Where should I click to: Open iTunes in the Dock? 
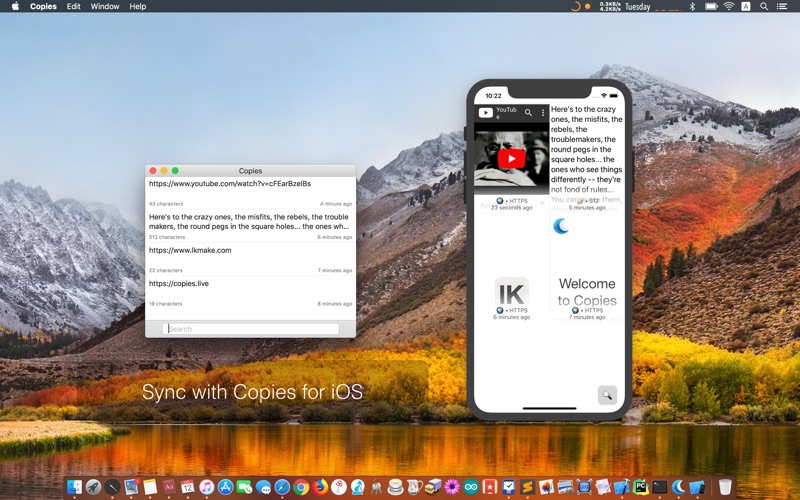coord(207,487)
